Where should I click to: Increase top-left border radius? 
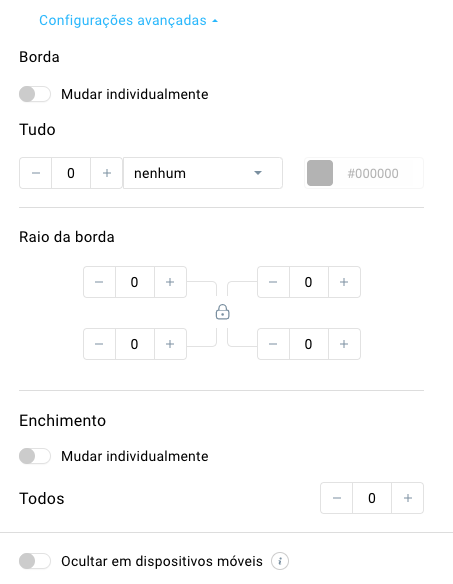170,282
